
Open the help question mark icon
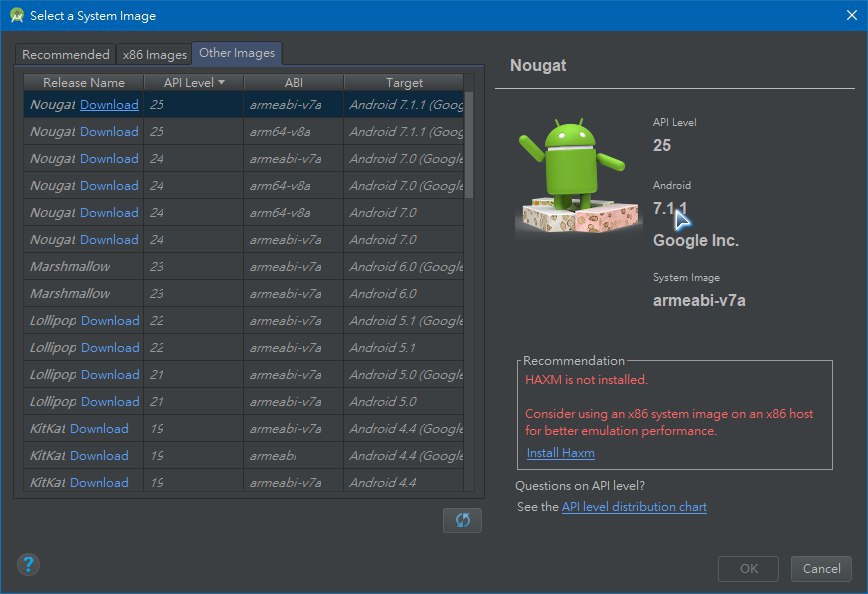28,564
